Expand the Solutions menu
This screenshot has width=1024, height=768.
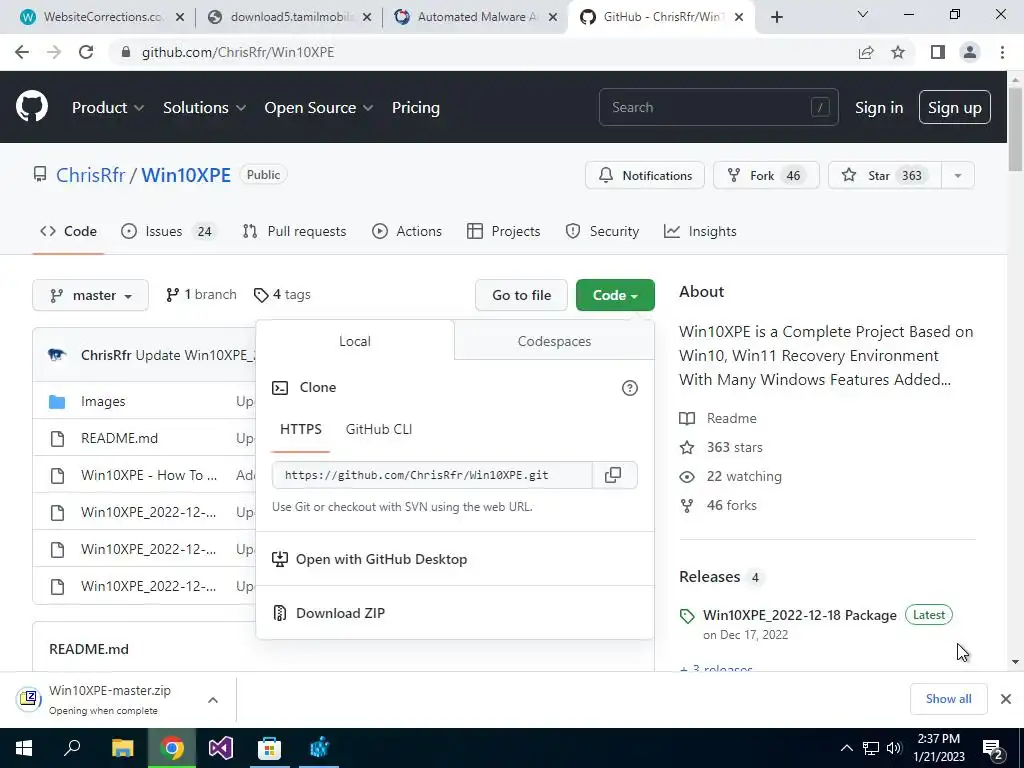coord(204,108)
